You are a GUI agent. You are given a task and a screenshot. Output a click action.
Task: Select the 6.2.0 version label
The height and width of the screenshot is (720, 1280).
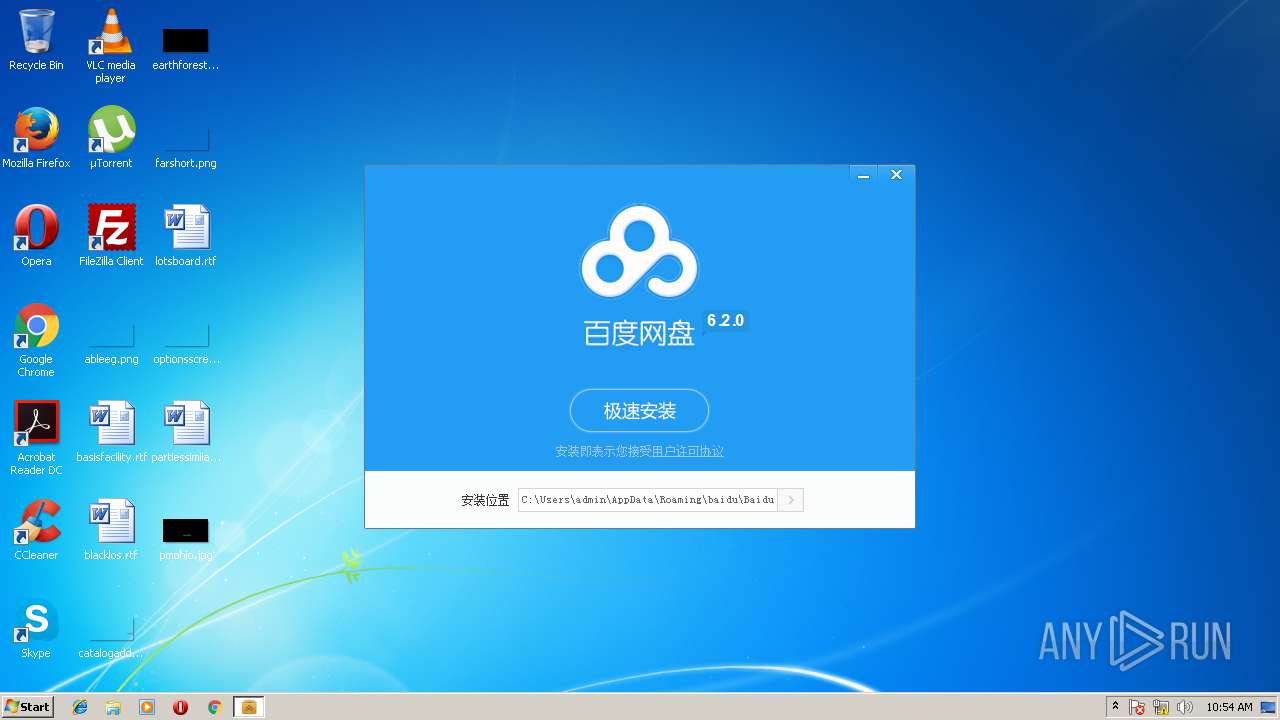click(726, 321)
